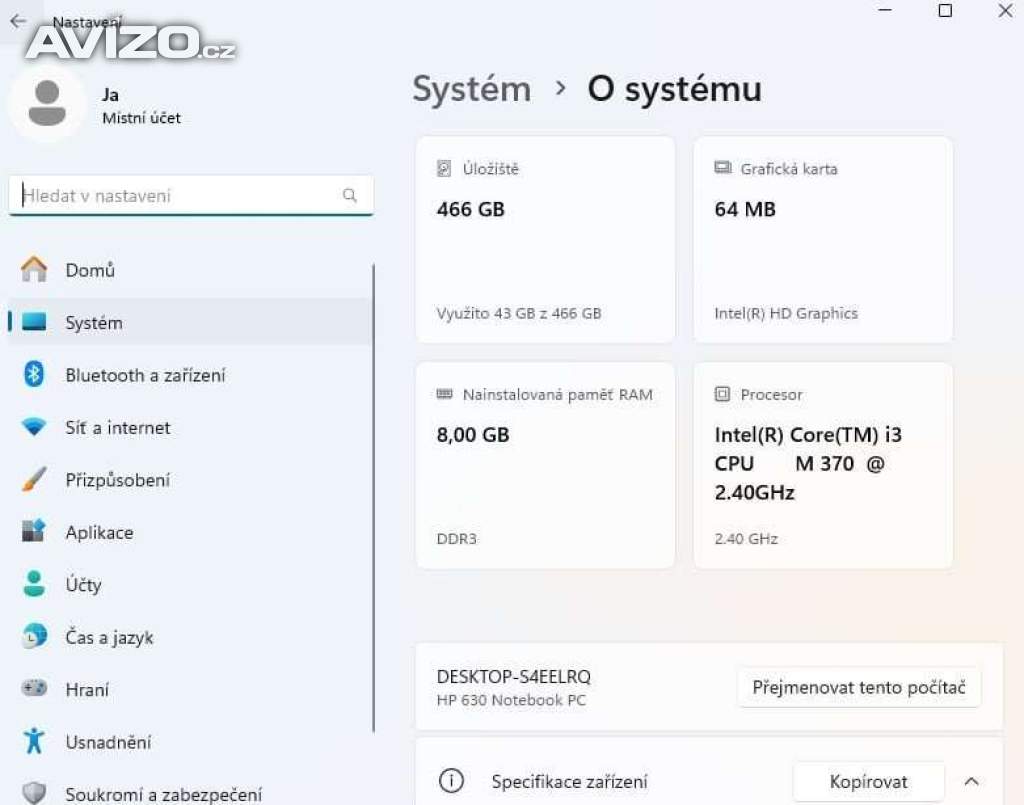Viewport: 1024px width, 805px height.
Task: Click the Usnadnění accessibility icon
Action: point(34,741)
